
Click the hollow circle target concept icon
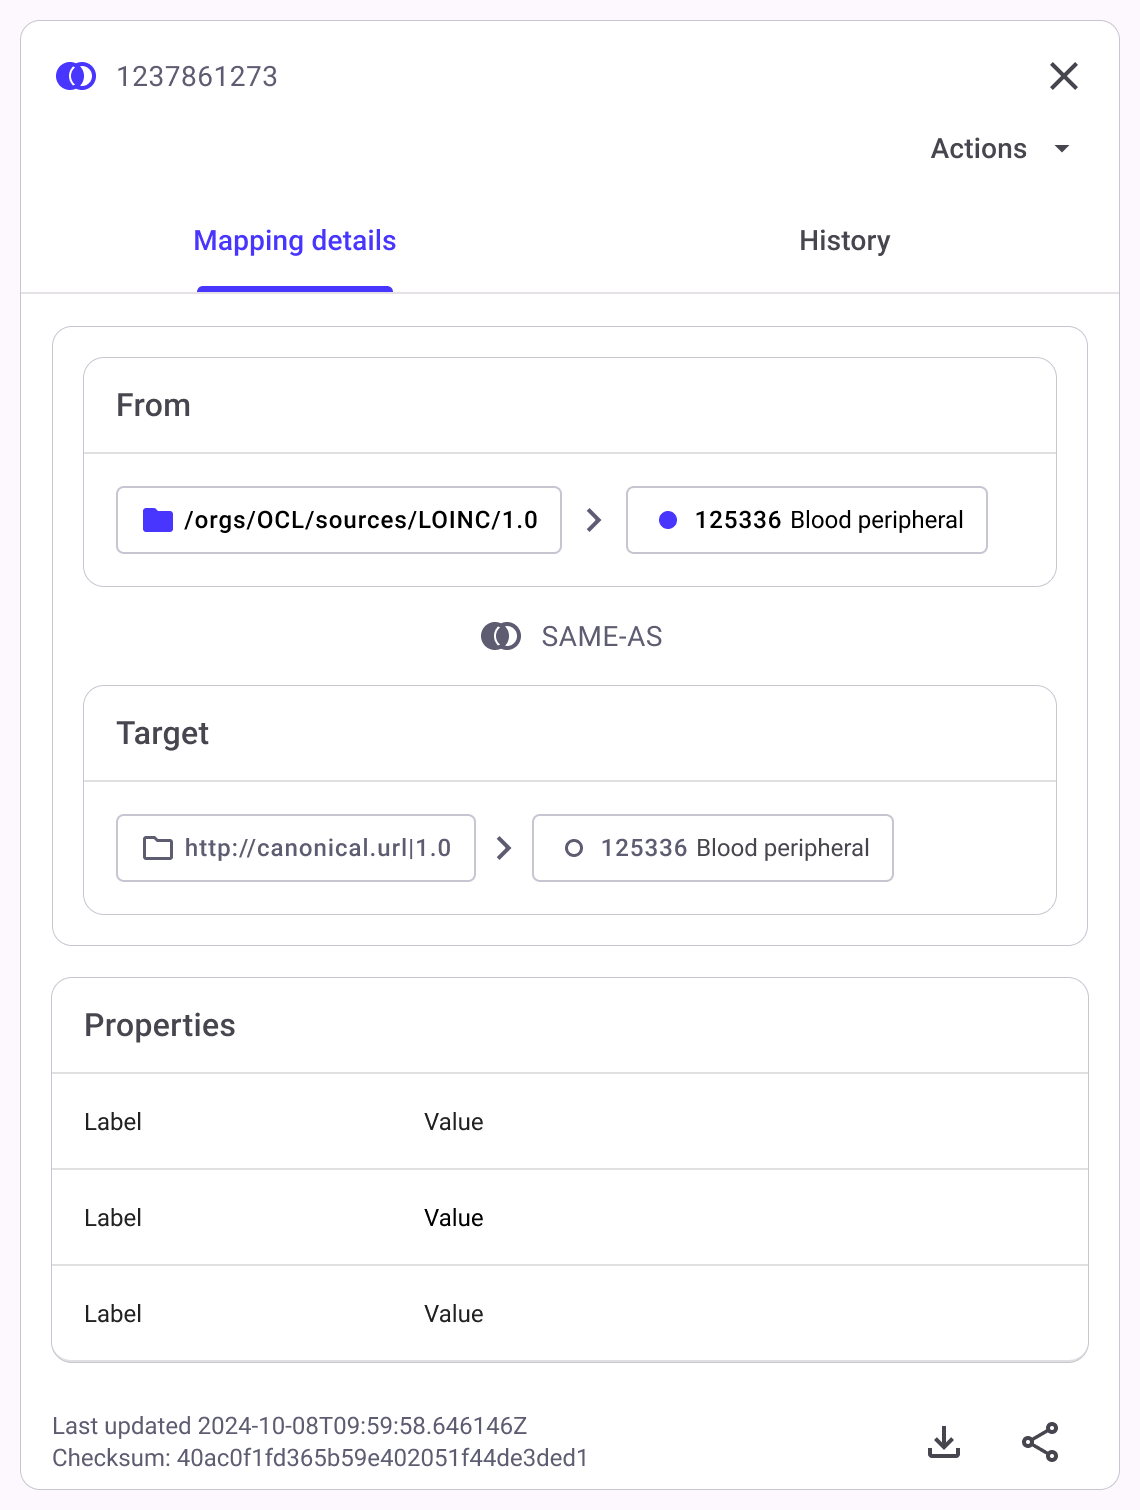(x=574, y=848)
